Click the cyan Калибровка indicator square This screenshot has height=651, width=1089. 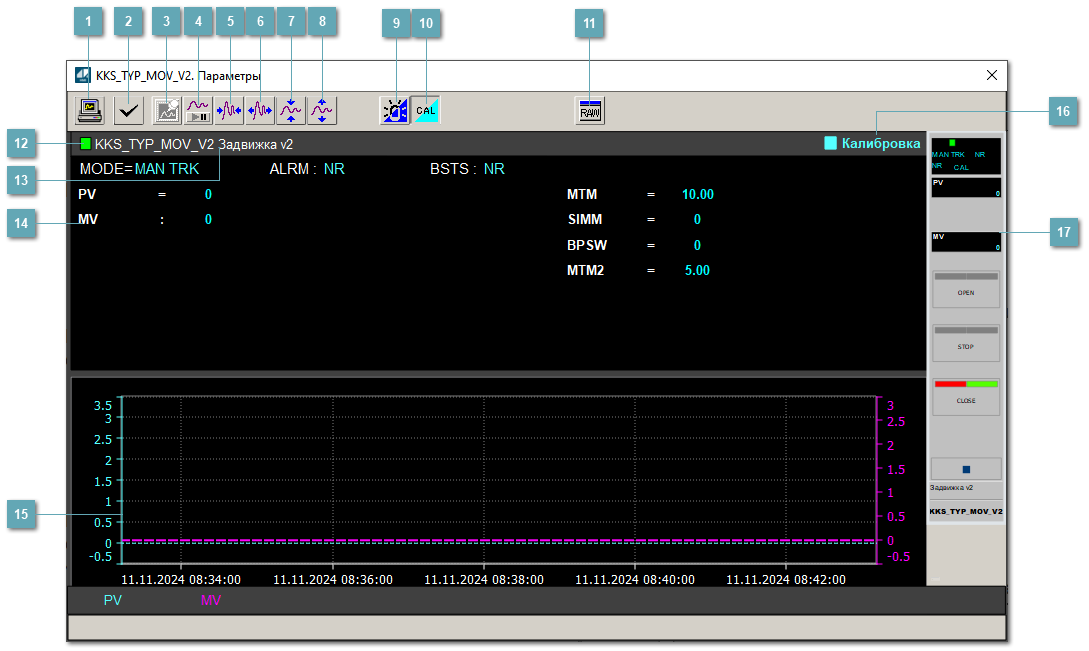830,144
